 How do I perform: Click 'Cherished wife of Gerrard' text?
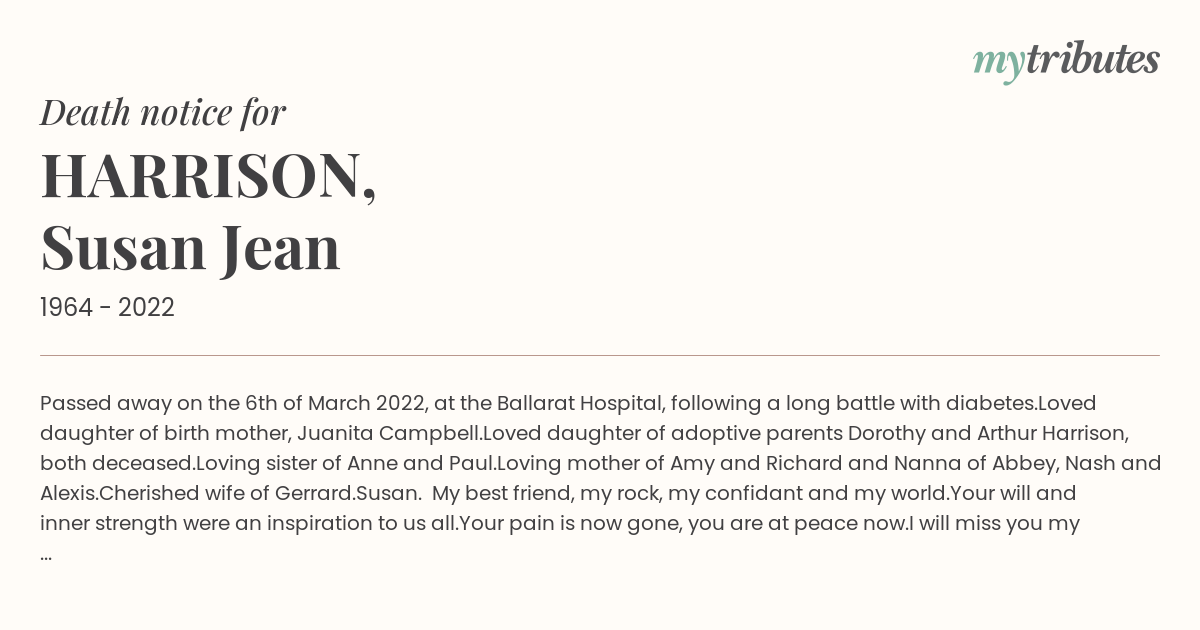pyautogui.click(x=225, y=493)
